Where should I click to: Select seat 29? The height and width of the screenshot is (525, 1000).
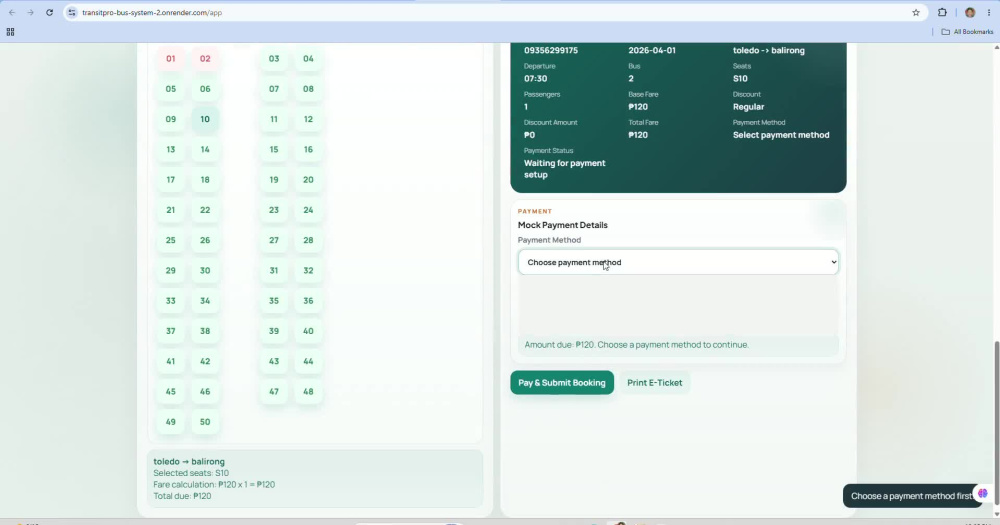tap(170, 270)
